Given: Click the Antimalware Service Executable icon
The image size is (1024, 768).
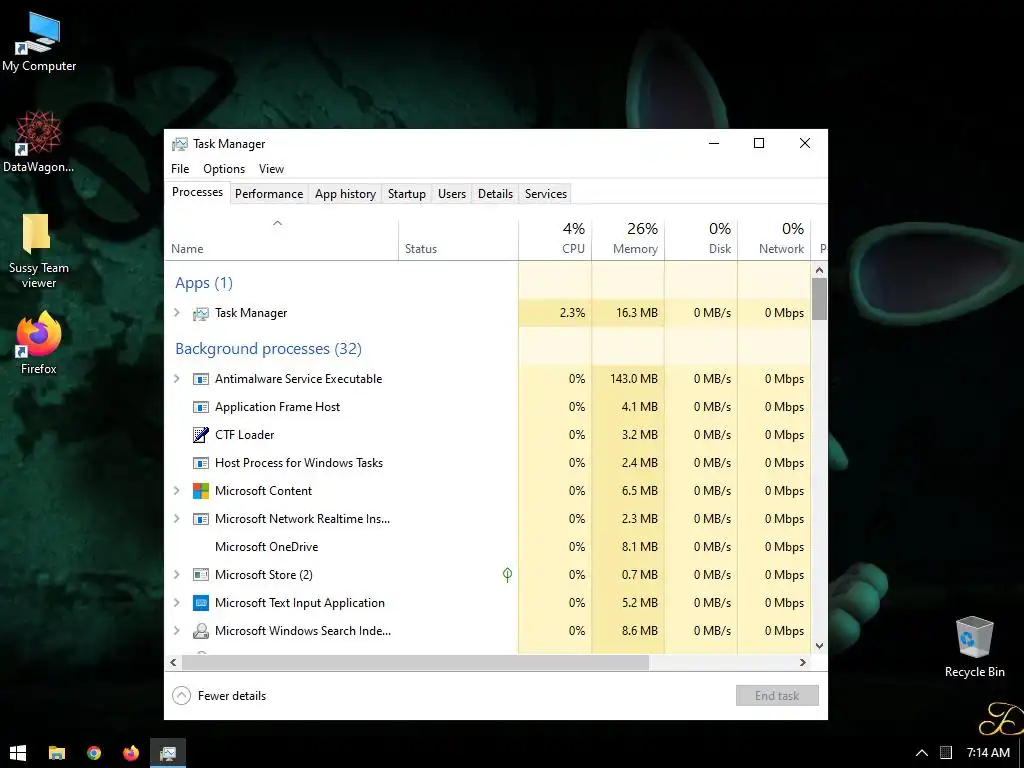Looking at the screenshot, I should pyautogui.click(x=200, y=379).
